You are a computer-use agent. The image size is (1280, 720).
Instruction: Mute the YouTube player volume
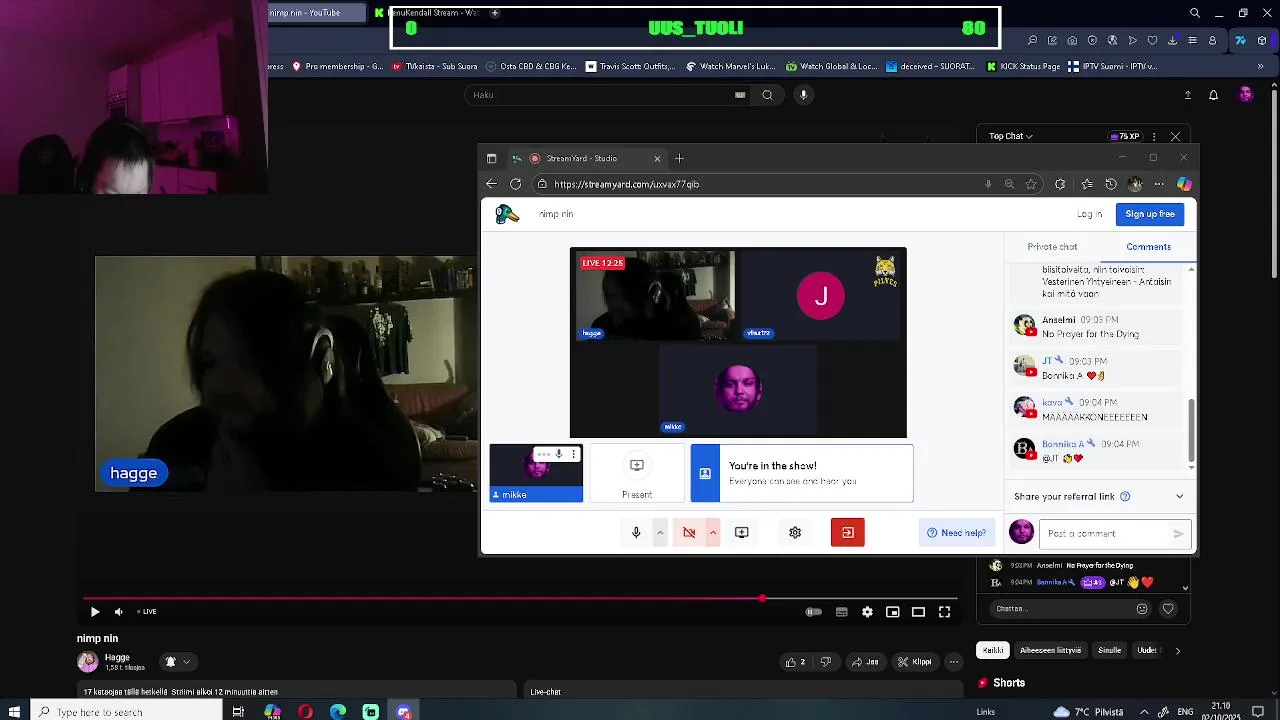click(118, 612)
